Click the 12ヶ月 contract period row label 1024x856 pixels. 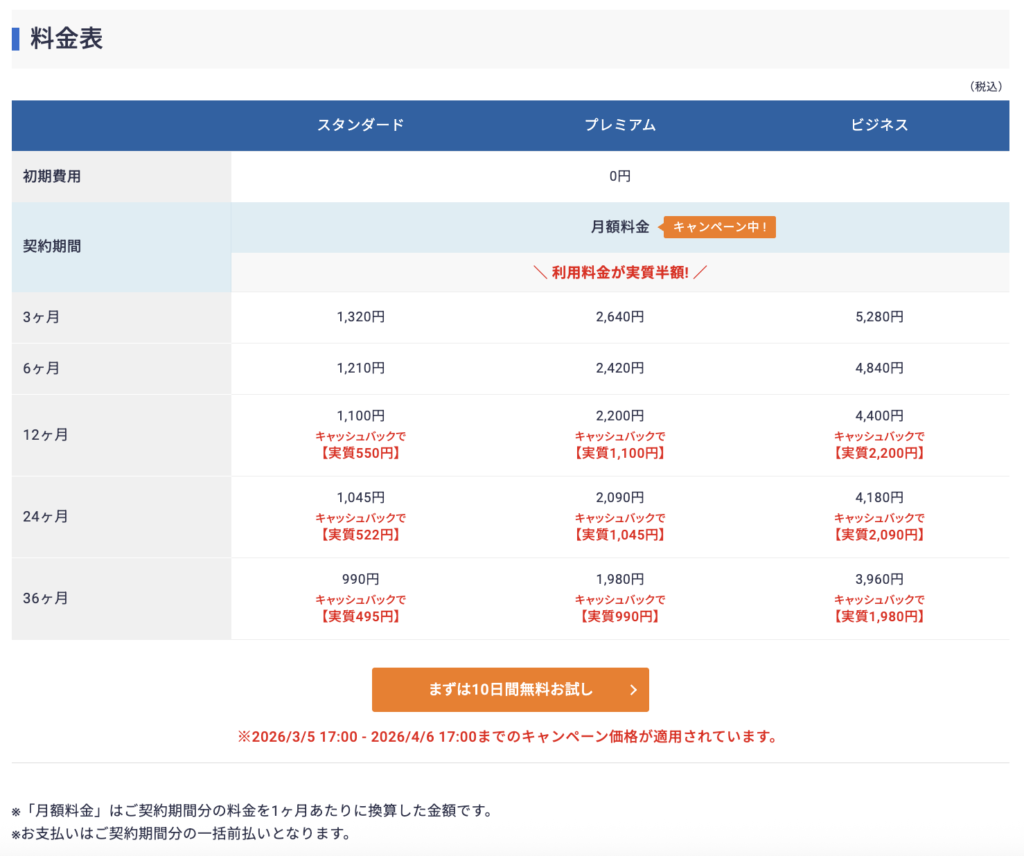pyautogui.click(x=45, y=435)
